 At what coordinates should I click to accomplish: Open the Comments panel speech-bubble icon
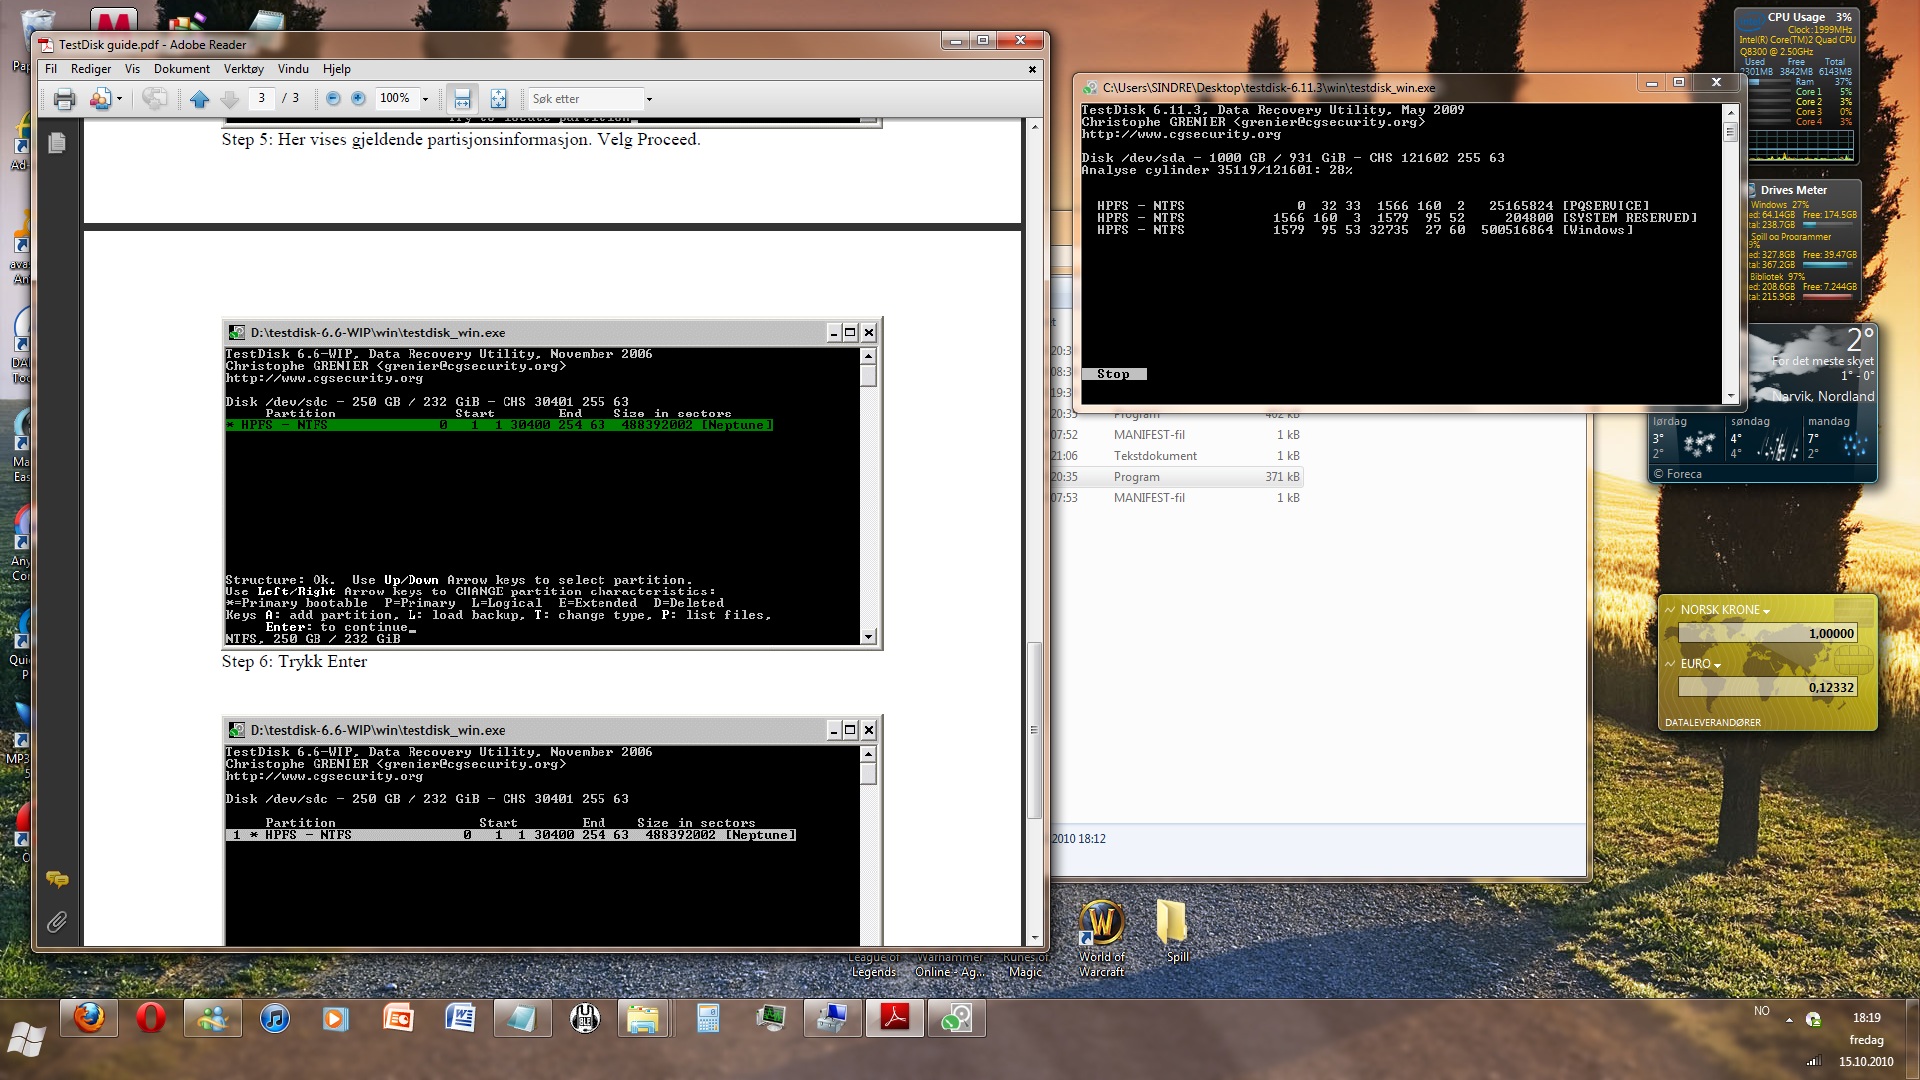pos(57,879)
